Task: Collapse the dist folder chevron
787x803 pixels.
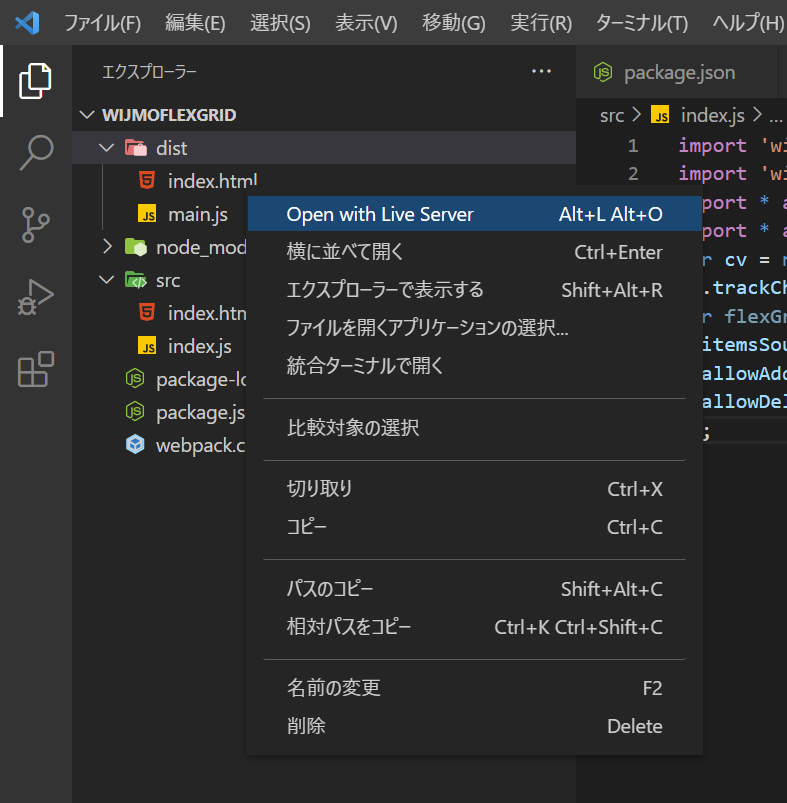Action: pos(107,148)
